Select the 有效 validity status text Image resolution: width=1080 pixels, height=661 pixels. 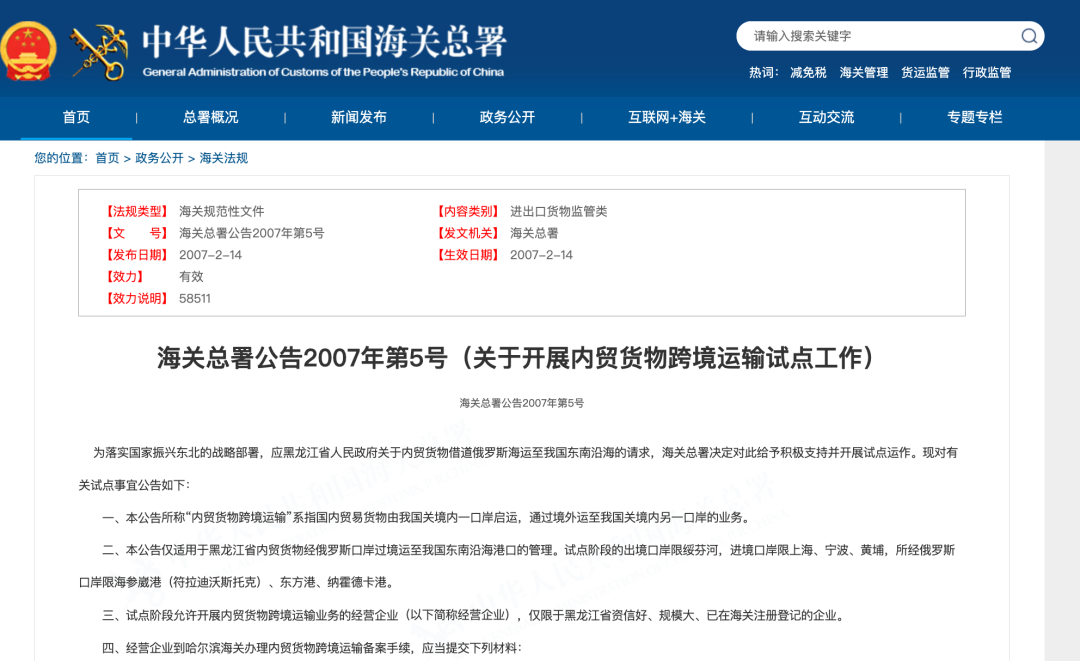[191, 277]
